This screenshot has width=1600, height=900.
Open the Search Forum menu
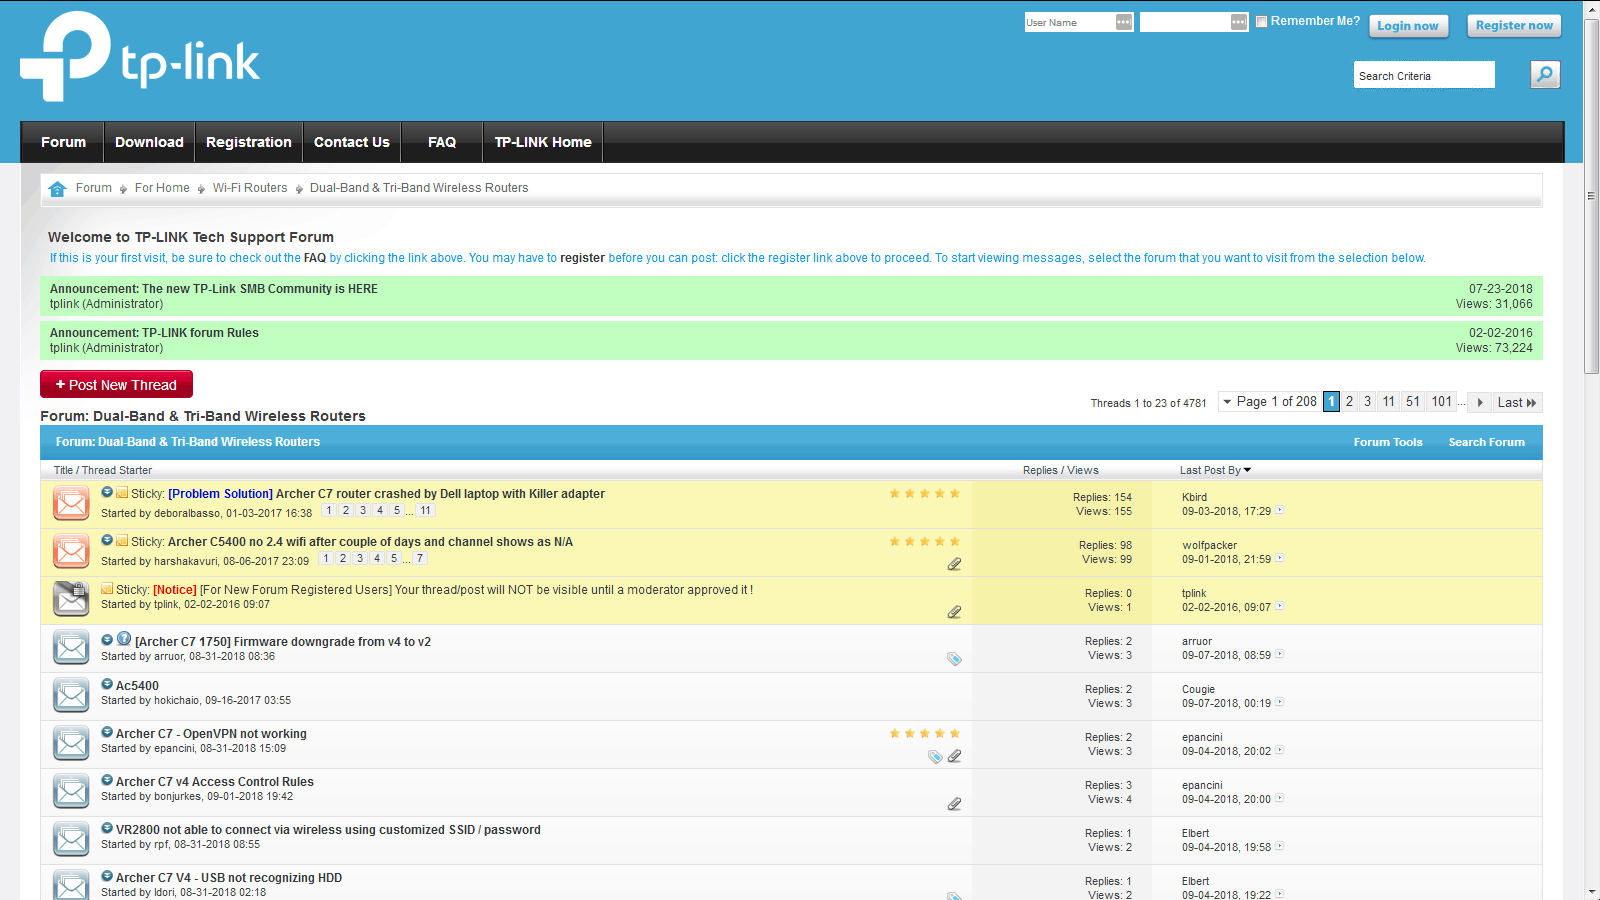[x=1486, y=442]
